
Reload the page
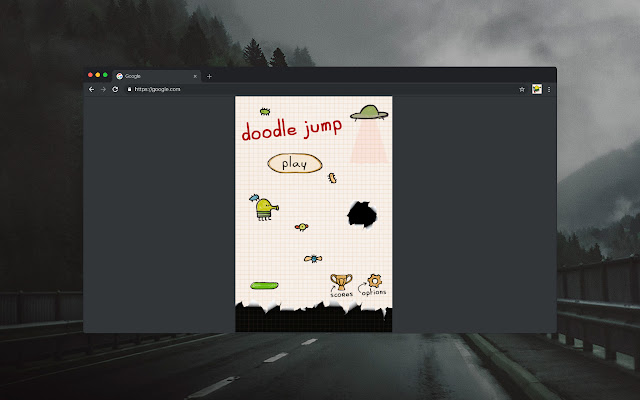pos(115,89)
